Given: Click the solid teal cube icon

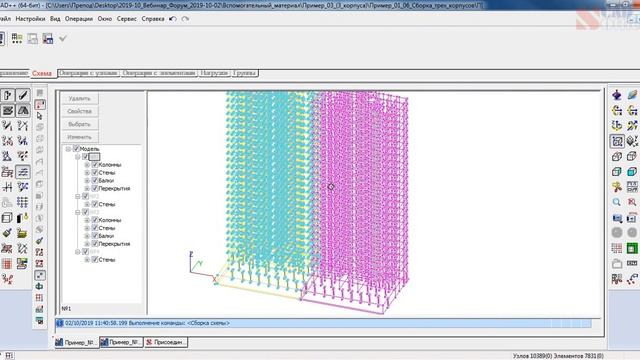Looking at the screenshot, I should [x=632, y=172].
